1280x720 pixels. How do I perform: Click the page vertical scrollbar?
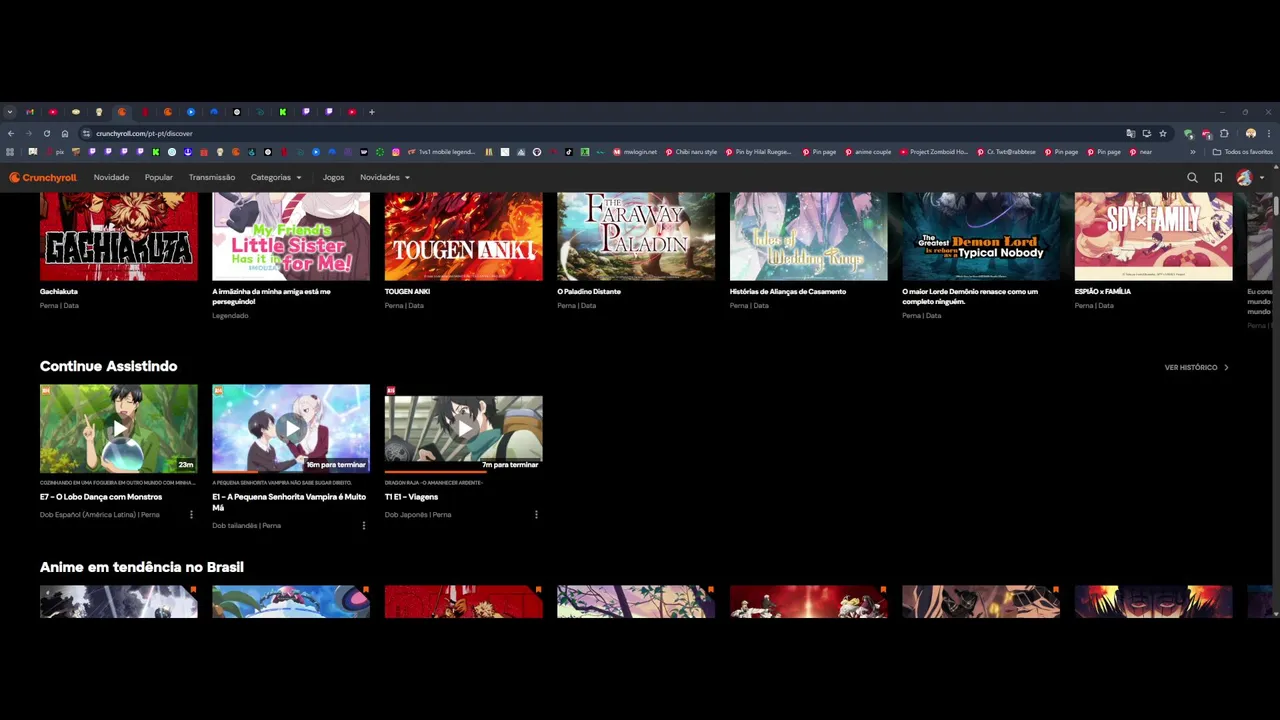[1276, 205]
